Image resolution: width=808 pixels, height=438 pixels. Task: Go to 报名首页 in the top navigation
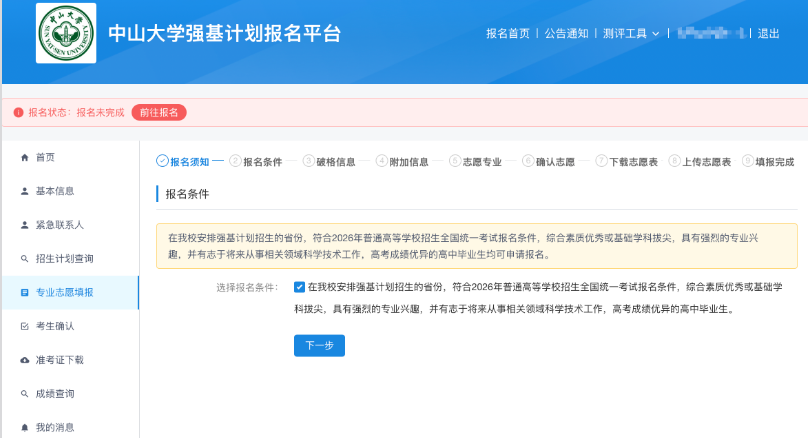[507, 33]
